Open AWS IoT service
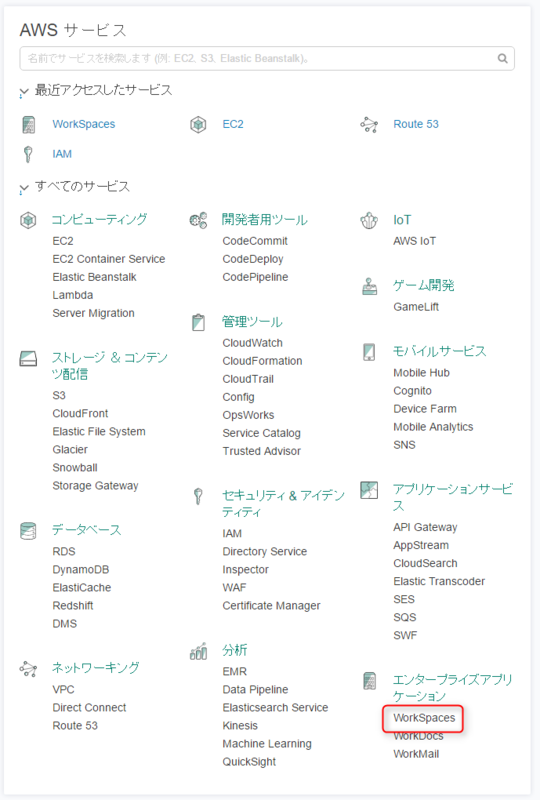 point(414,241)
